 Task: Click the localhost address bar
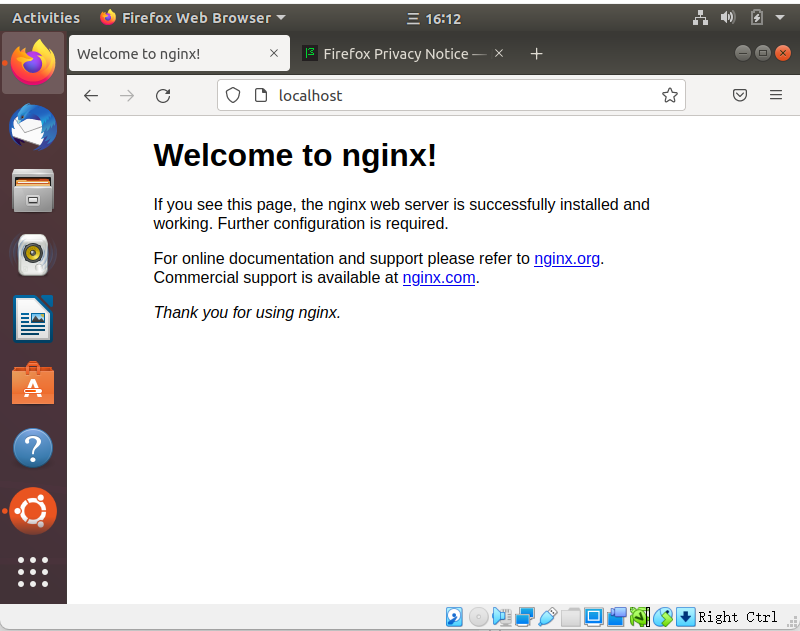click(451, 95)
